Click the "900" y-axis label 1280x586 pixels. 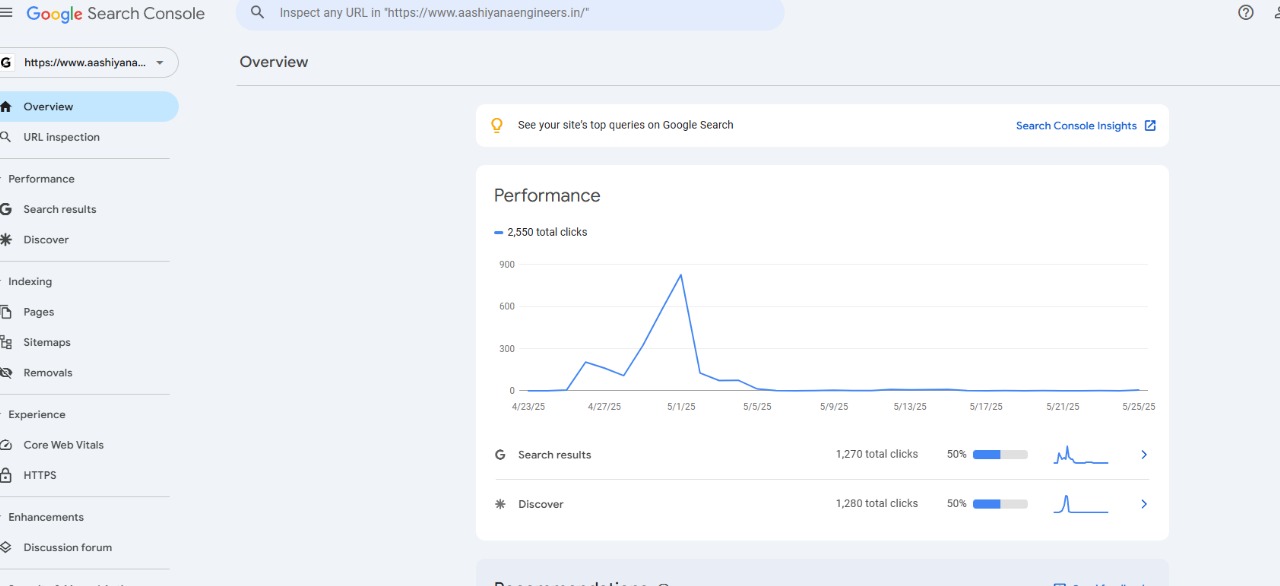coord(506,265)
